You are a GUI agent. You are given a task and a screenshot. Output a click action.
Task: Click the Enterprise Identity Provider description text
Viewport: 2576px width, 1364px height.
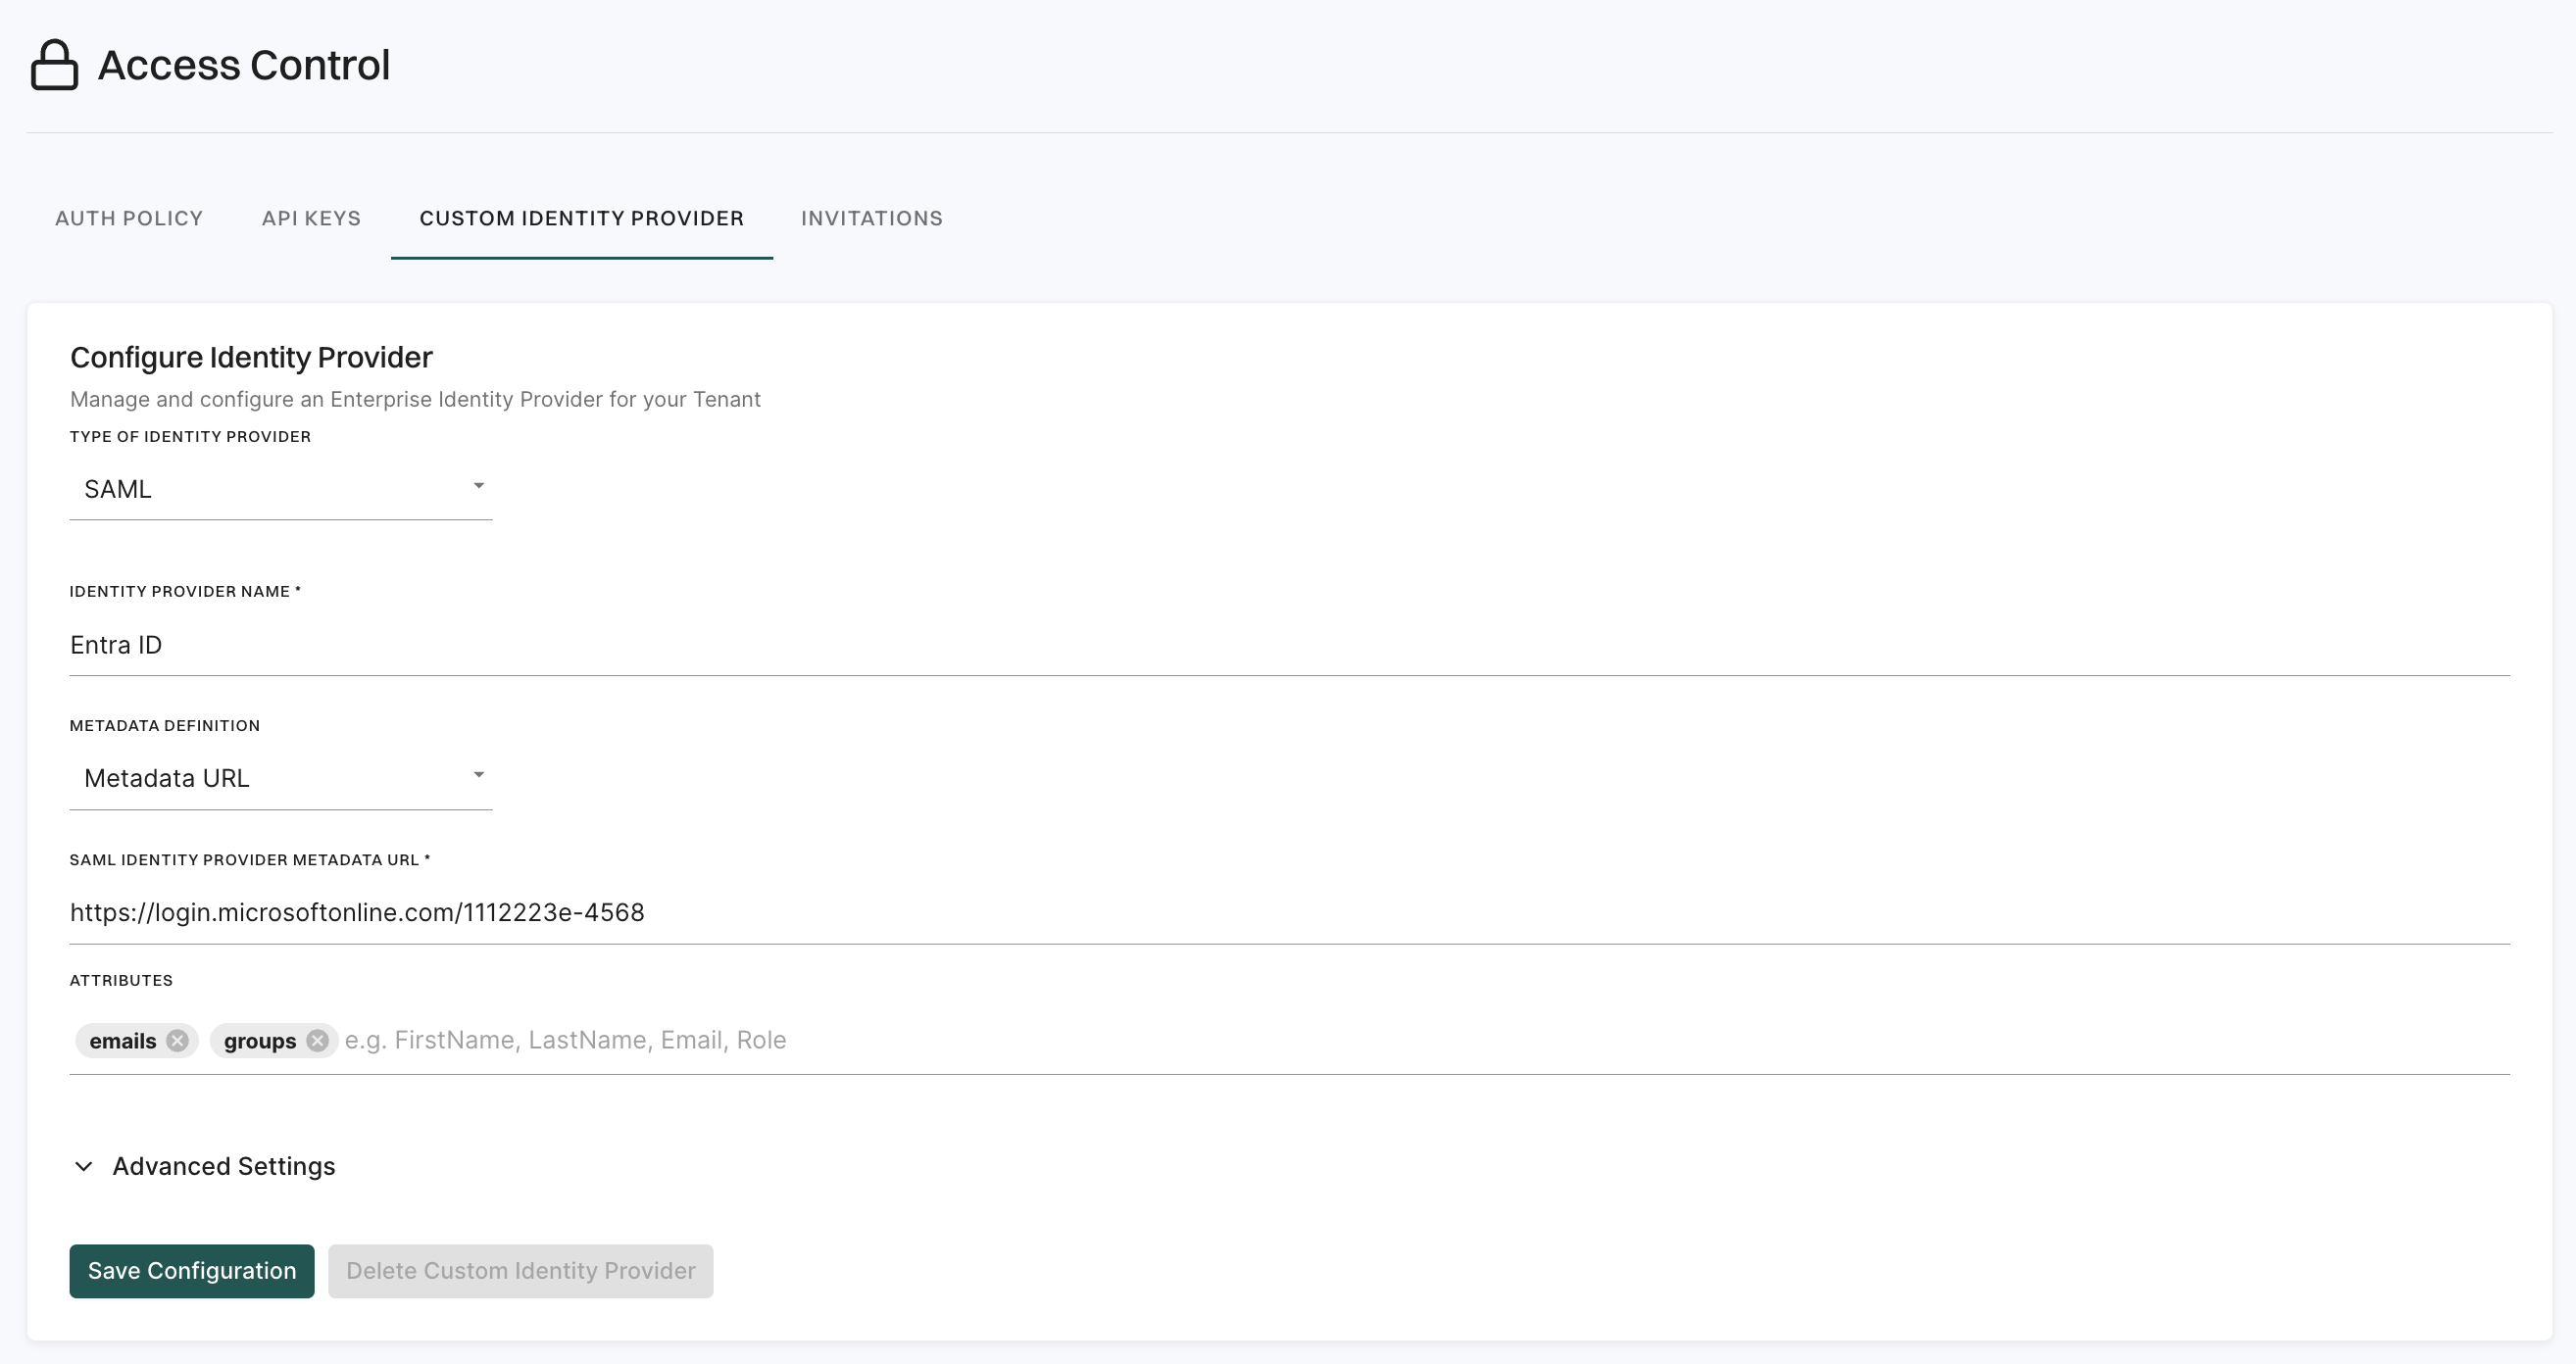(415, 399)
